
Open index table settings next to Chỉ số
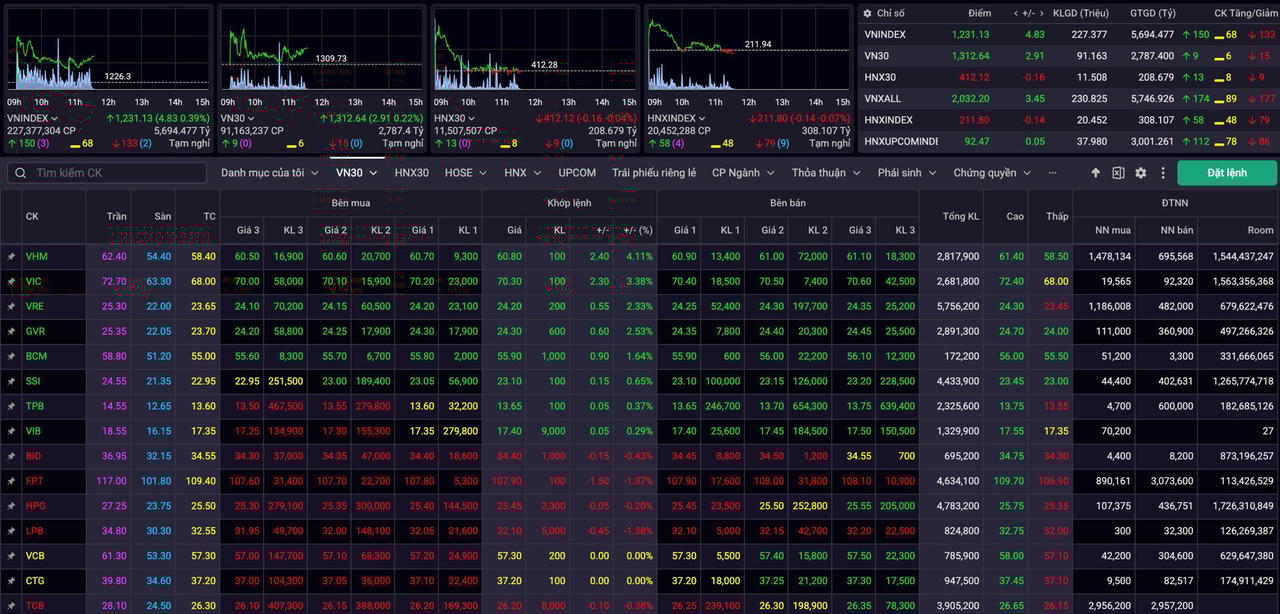[868, 13]
